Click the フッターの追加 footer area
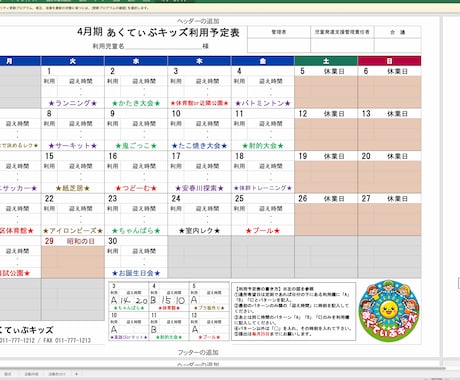 click(x=198, y=352)
